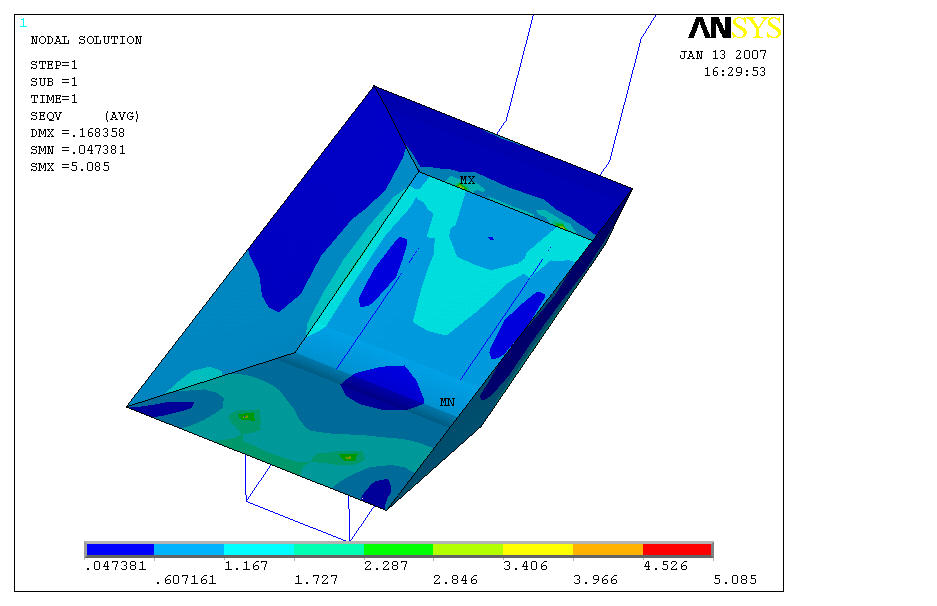Click the SMX =5.085 text
Viewport: 937px width, 606px height.
(70, 167)
